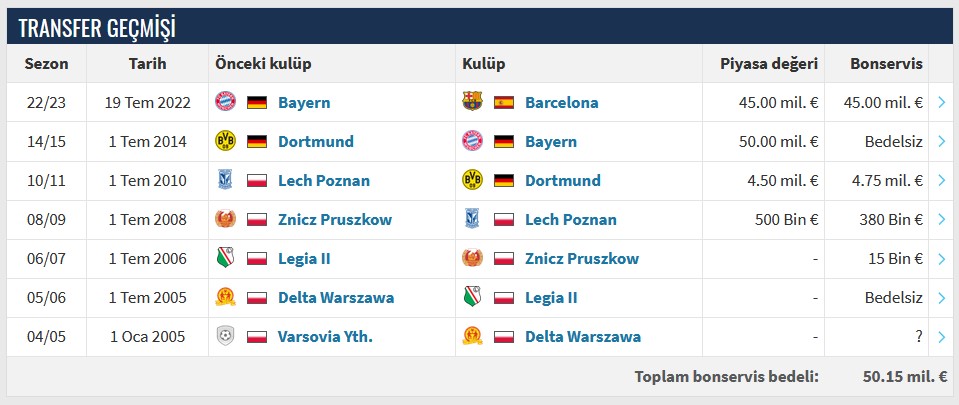This screenshot has width=959, height=405.
Task: Click the Barcelona club crest icon
Action: [x=472, y=102]
